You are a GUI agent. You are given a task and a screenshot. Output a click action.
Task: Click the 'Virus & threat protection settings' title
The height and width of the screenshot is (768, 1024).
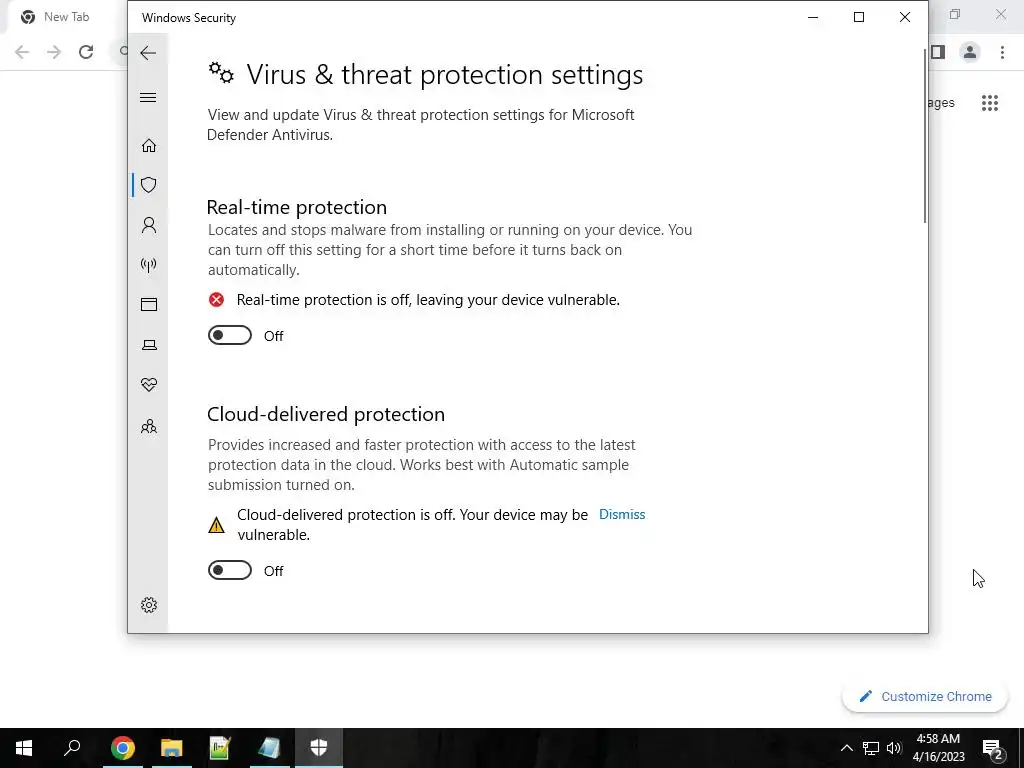(444, 74)
